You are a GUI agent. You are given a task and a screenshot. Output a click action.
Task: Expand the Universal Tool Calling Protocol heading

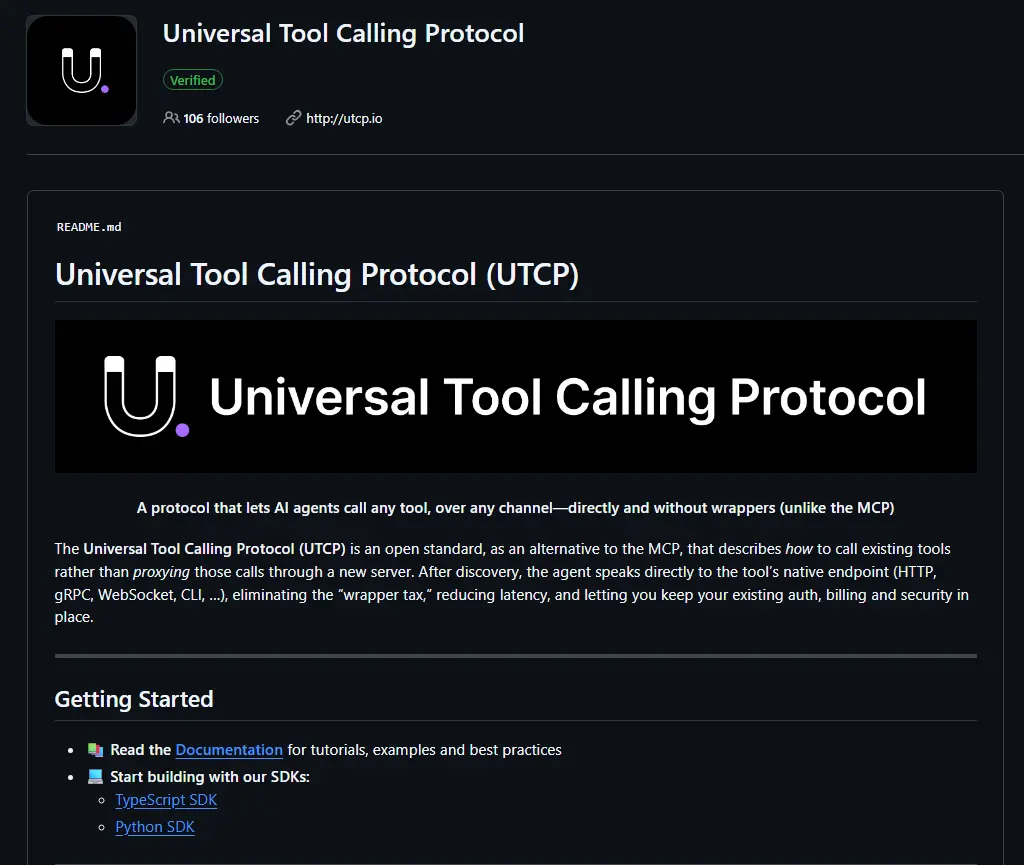click(317, 274)
